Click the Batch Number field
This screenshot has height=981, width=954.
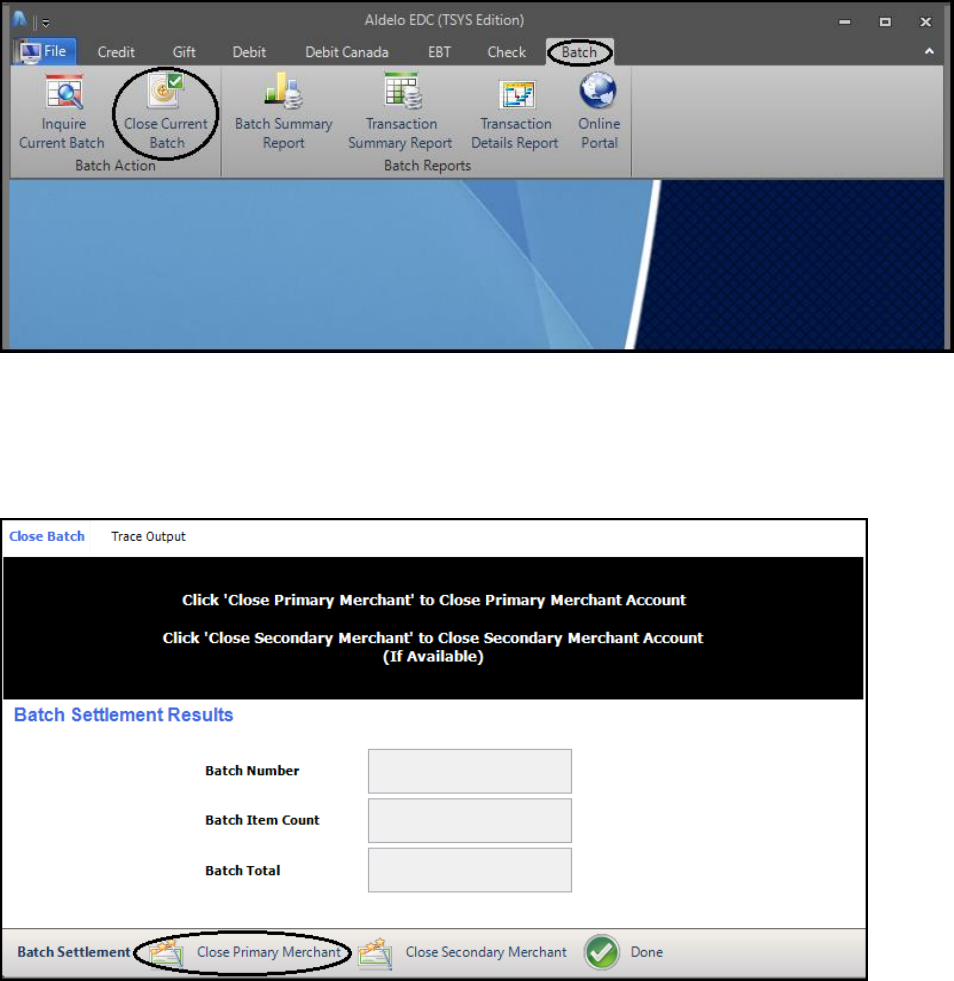click(x=470, y=771)
